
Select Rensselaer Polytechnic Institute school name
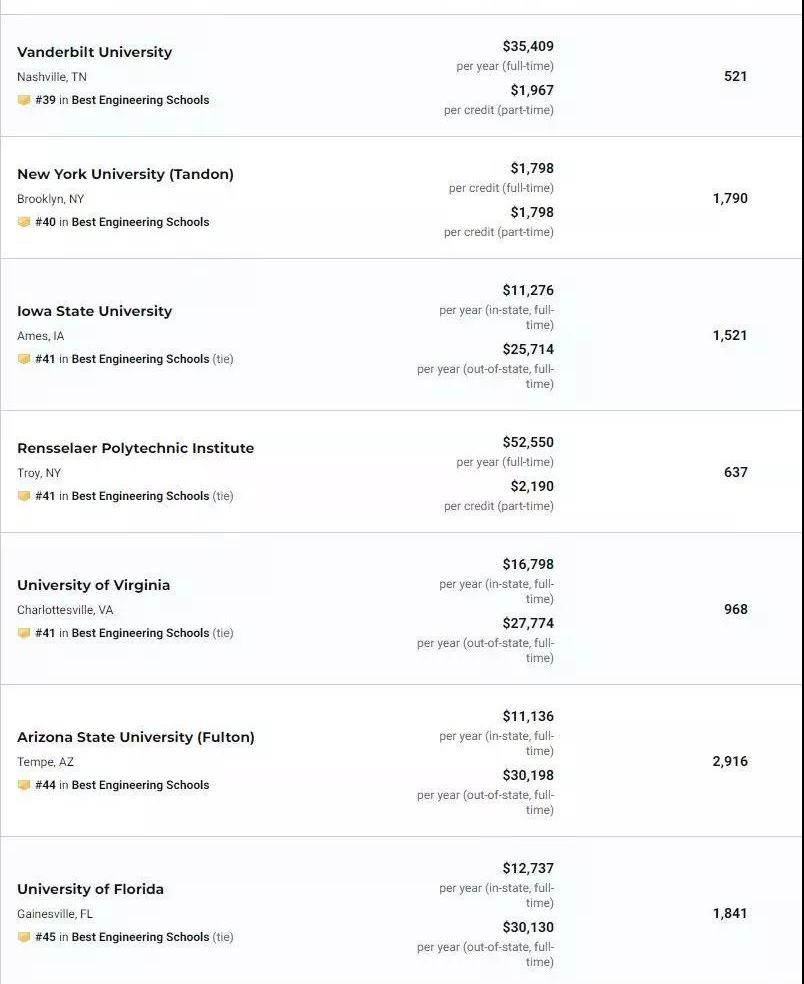[136, 448]
